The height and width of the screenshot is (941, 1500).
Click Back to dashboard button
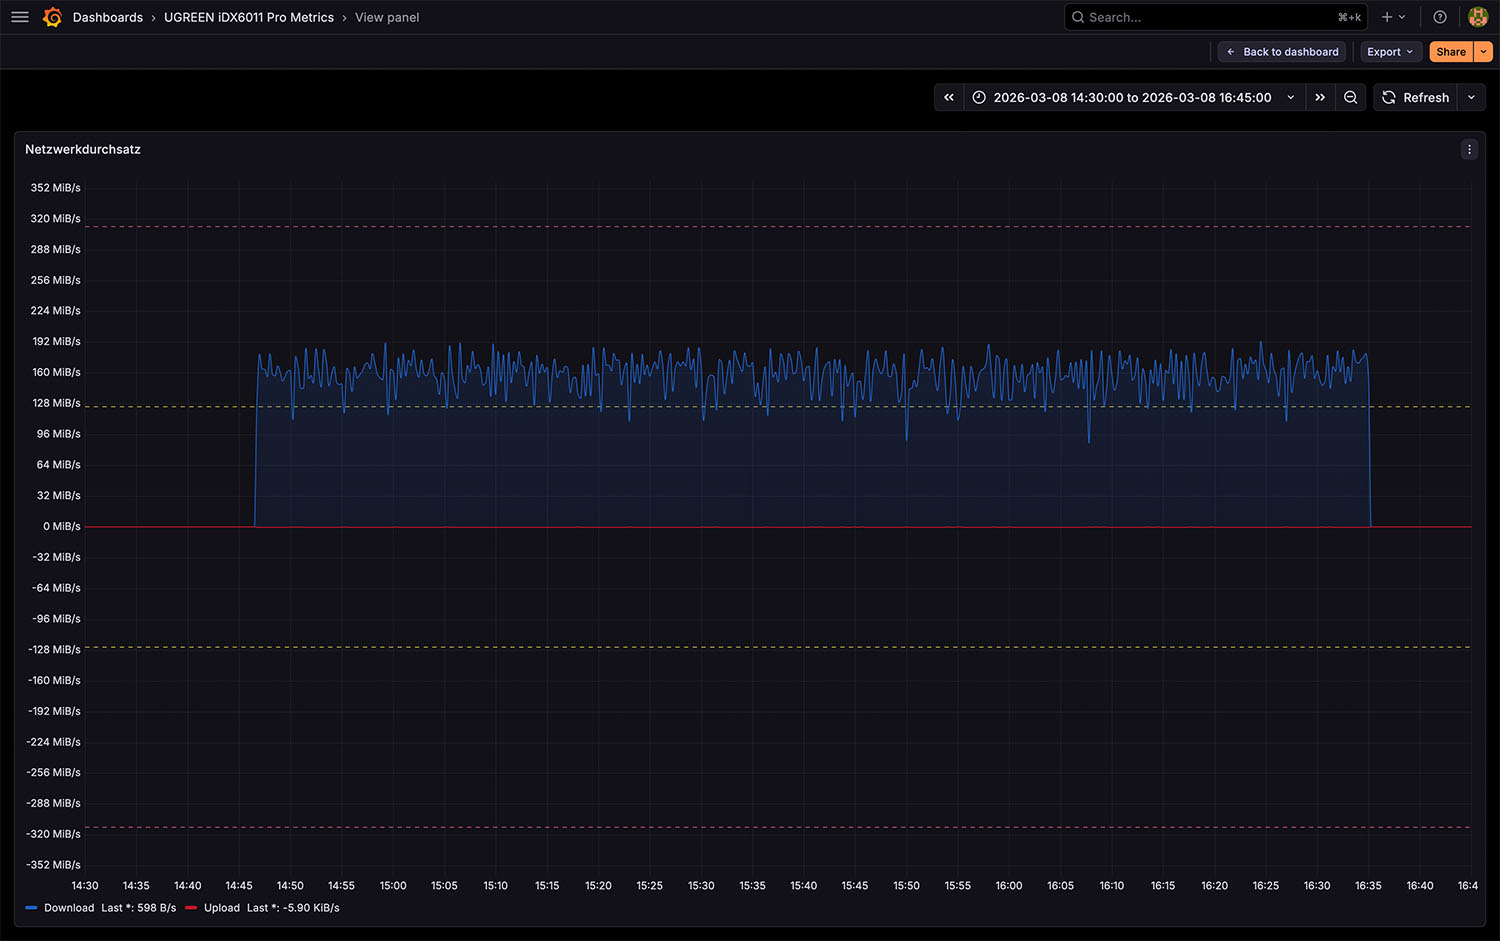(1282, 52)
